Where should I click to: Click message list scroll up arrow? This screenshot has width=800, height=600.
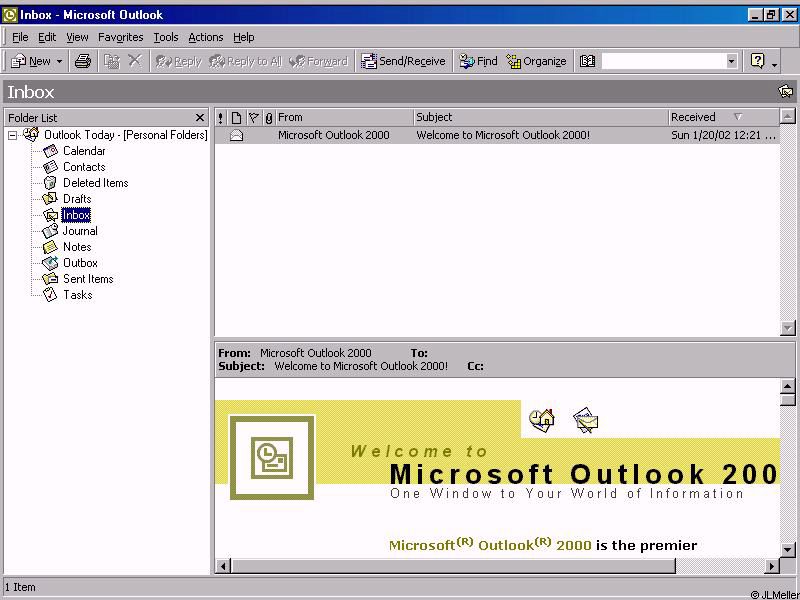point(788,117)
